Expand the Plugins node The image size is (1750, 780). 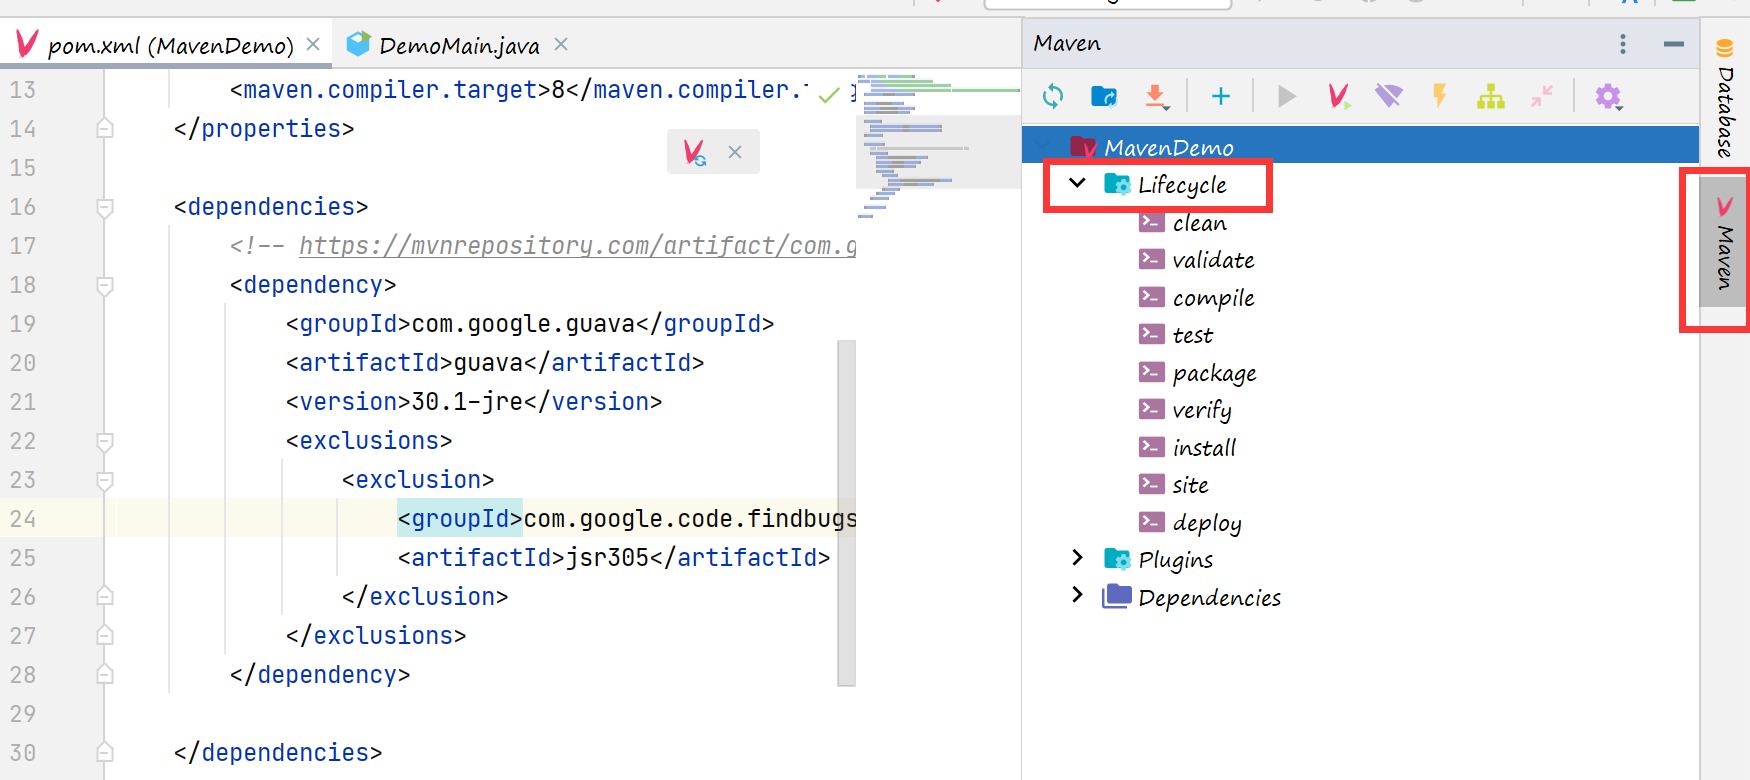(1077, 557)
